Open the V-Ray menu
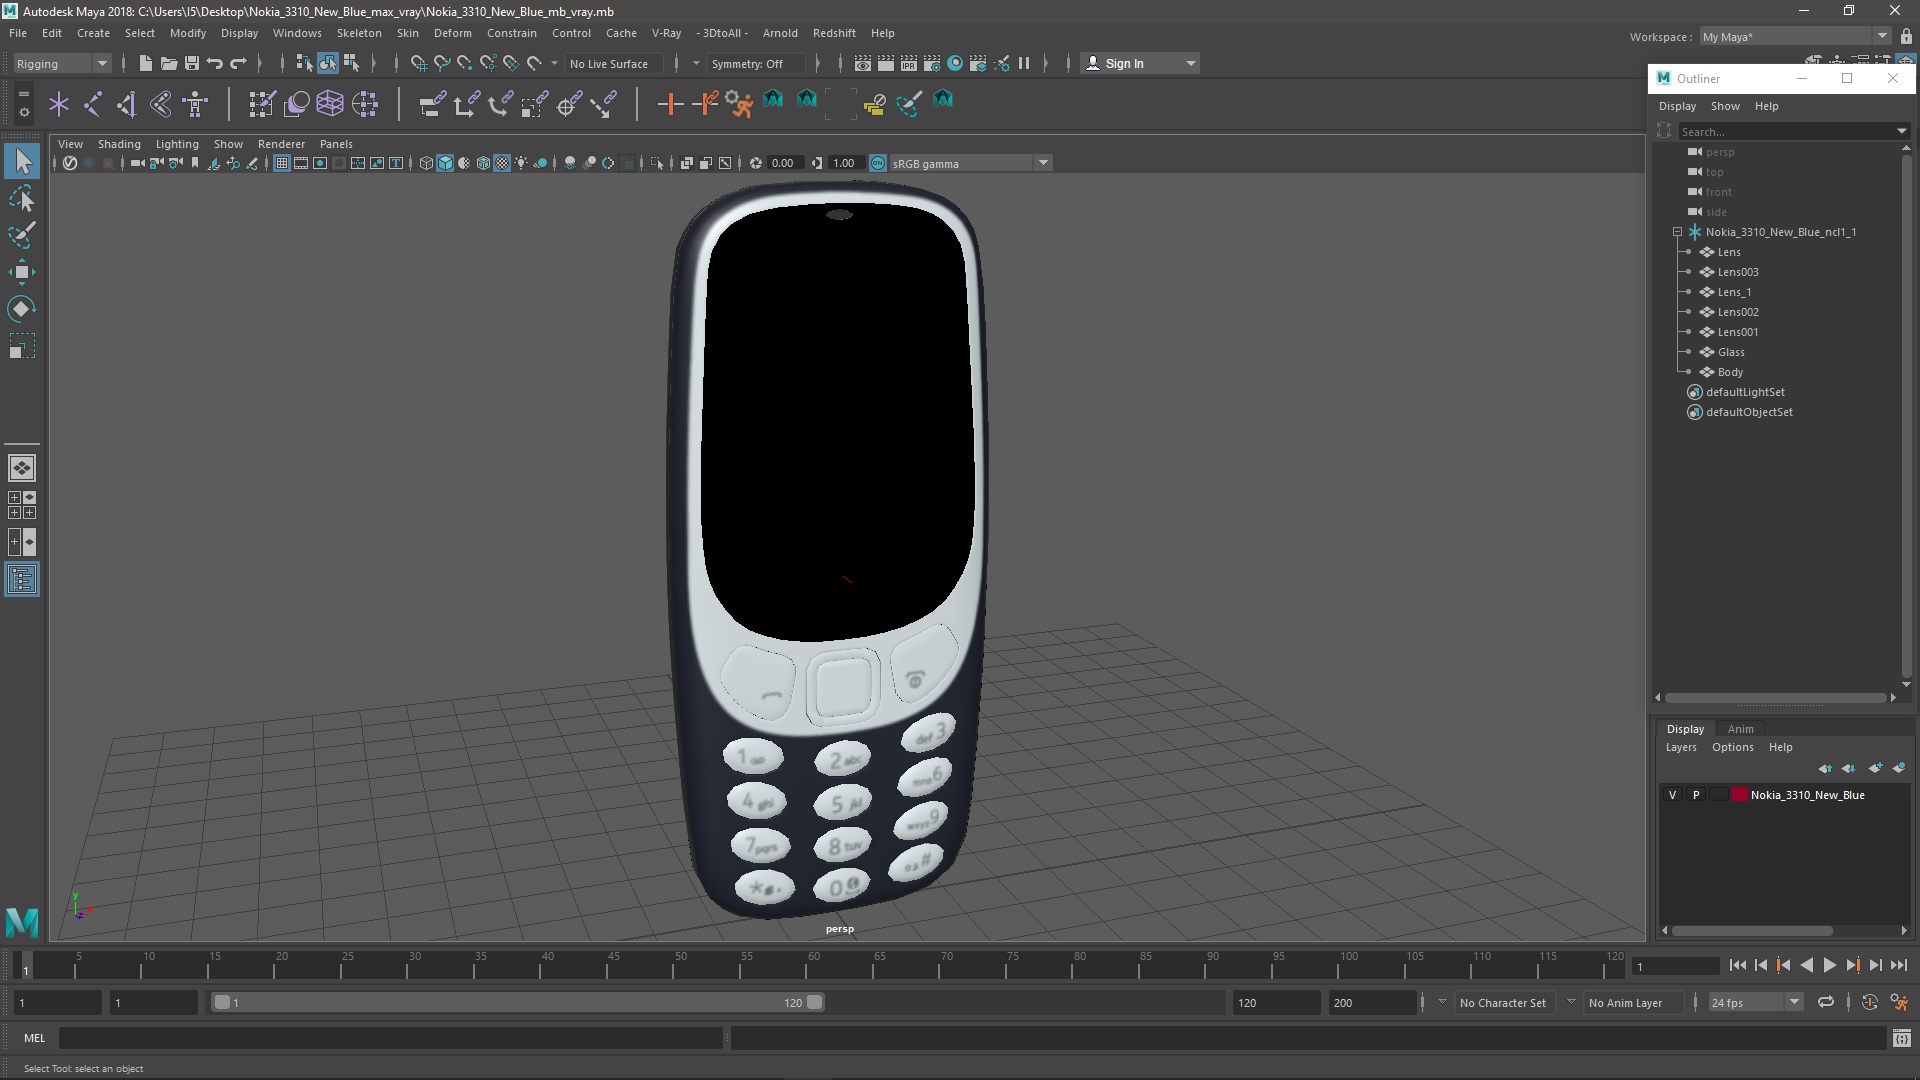Viewport: 1920px width, 1080px height. point(666,33)
